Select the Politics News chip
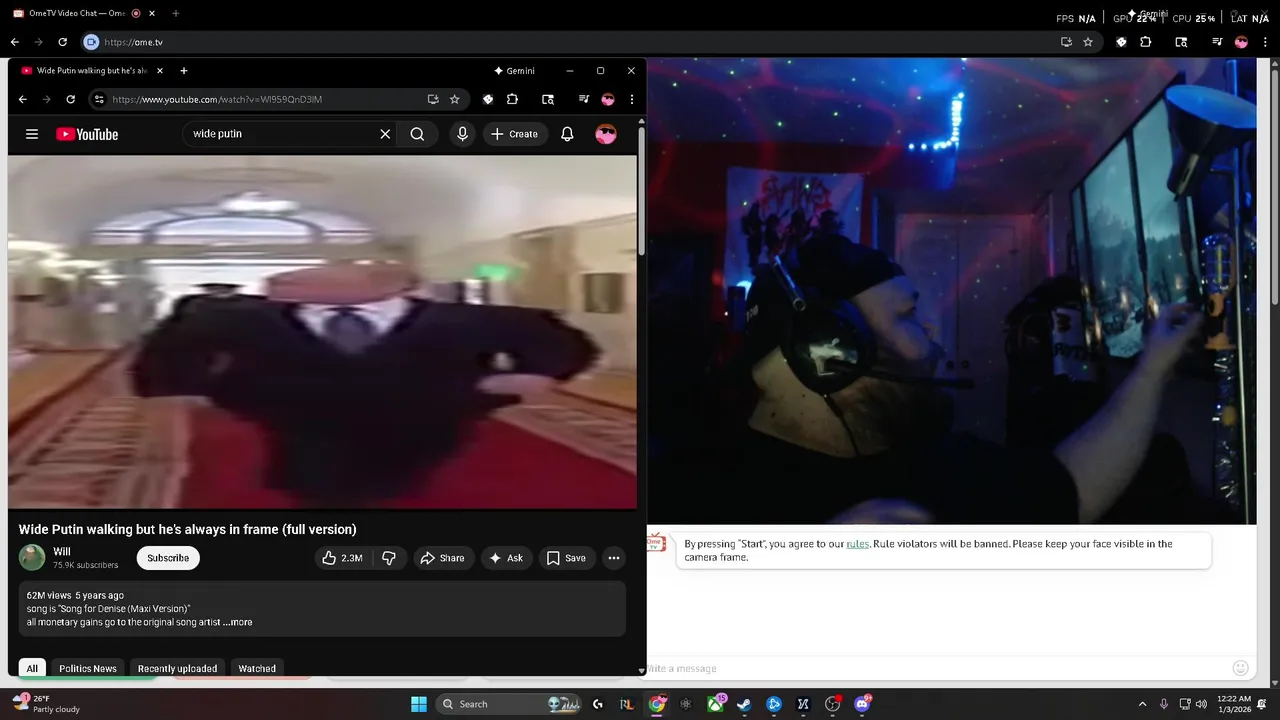 point(88,668)
